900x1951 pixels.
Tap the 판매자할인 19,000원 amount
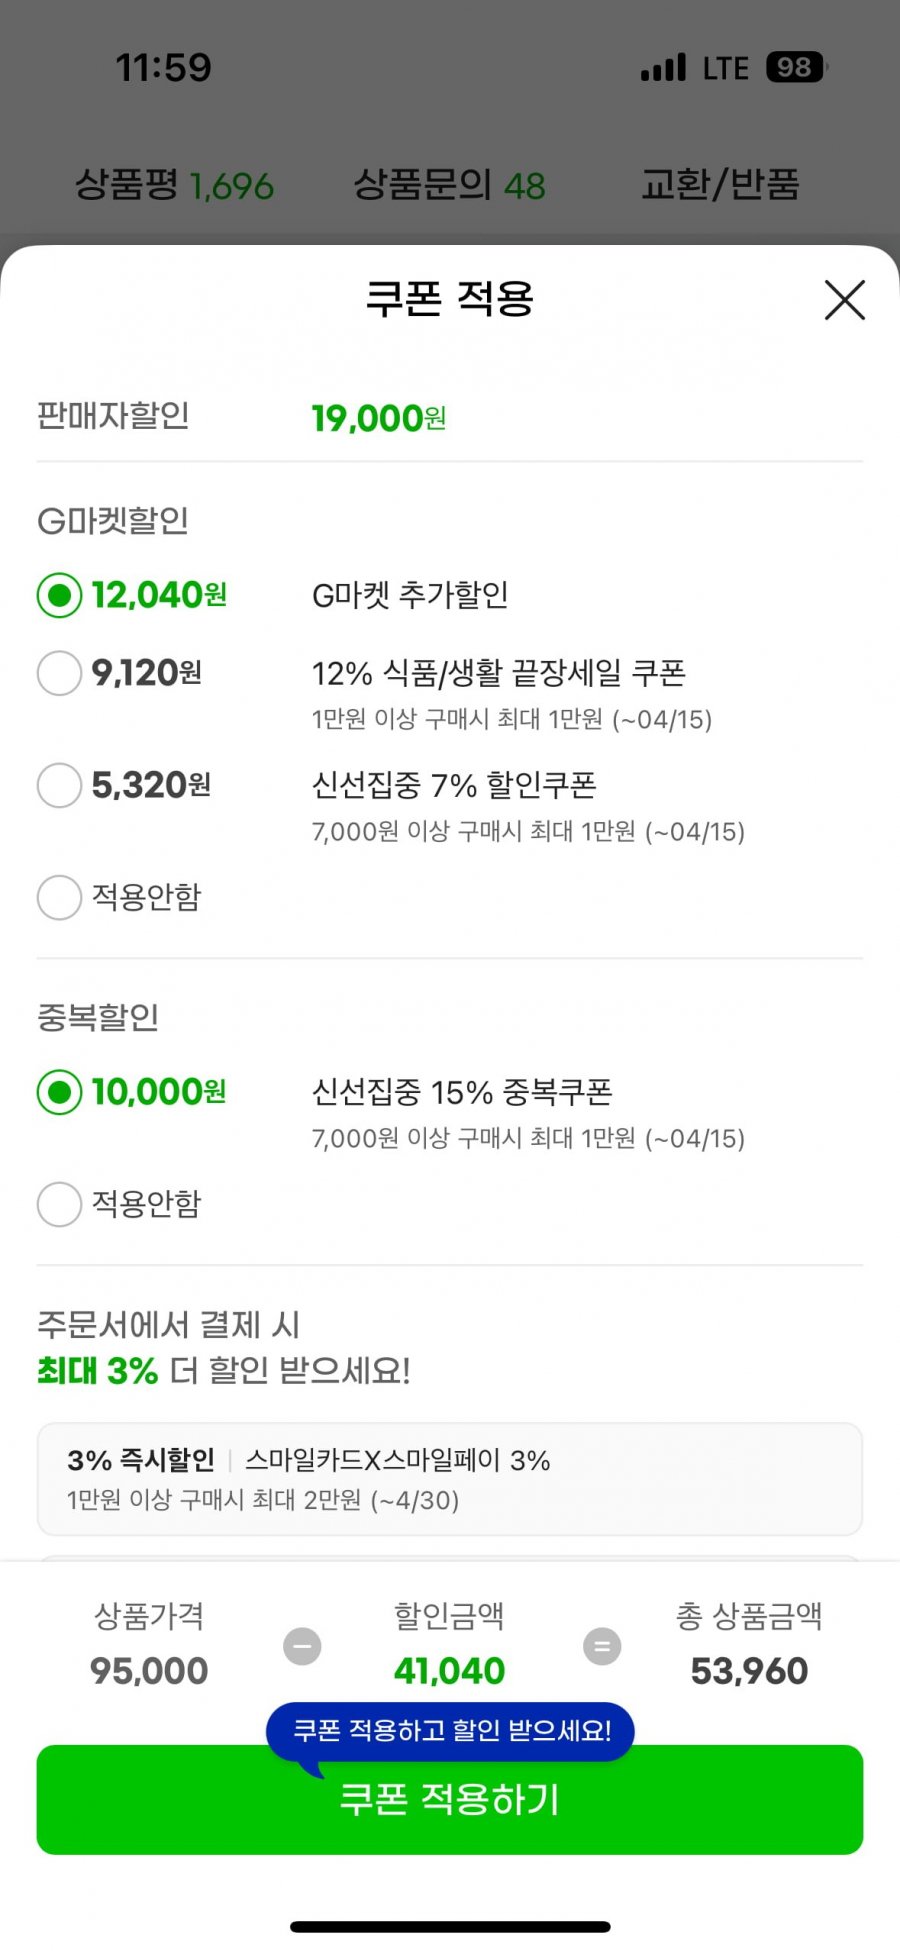(379, 418)
